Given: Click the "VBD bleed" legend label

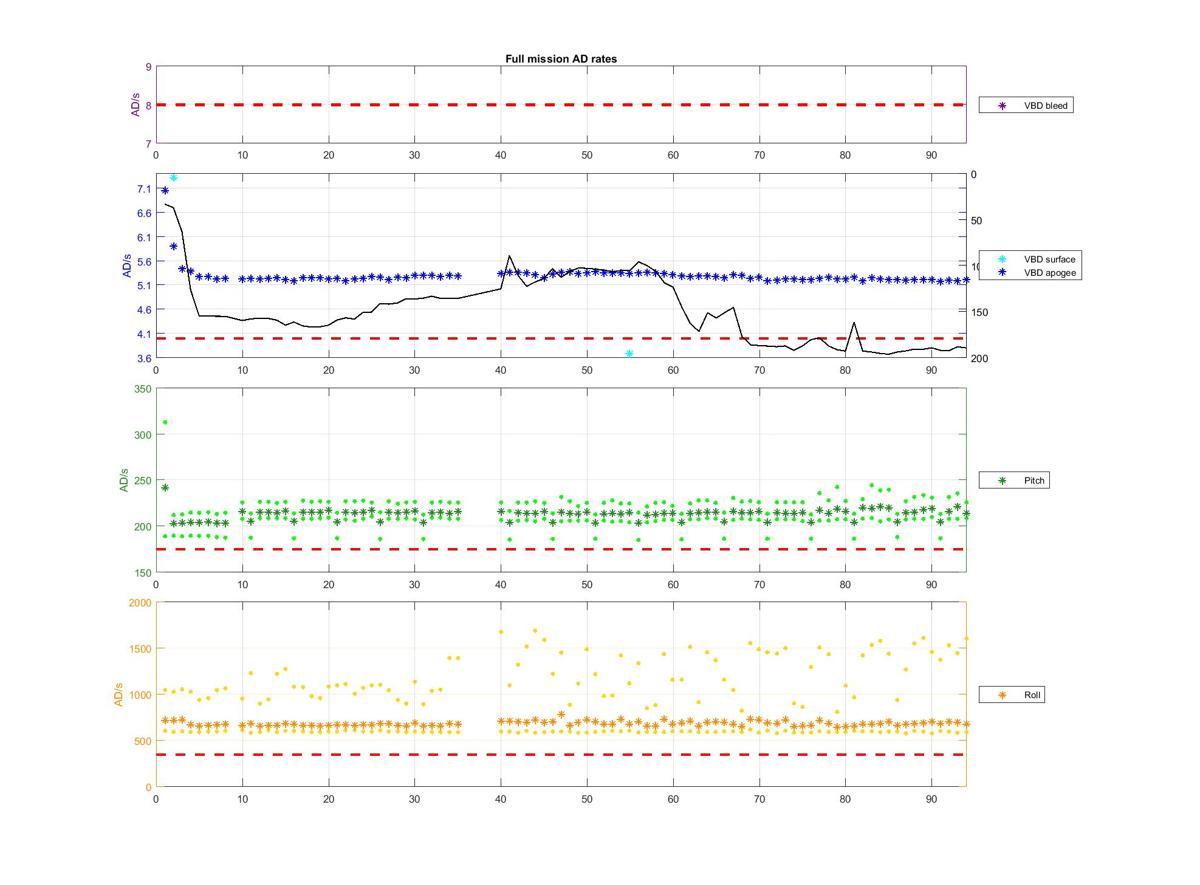Looking at the screenshot, I should (1046, 105).
